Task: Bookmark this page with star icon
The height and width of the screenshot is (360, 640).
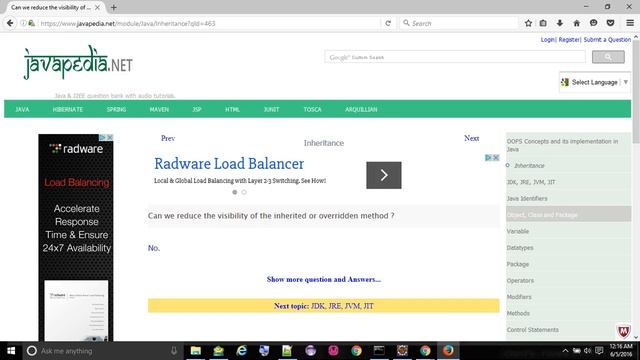Action: click(x=528, y=23)
